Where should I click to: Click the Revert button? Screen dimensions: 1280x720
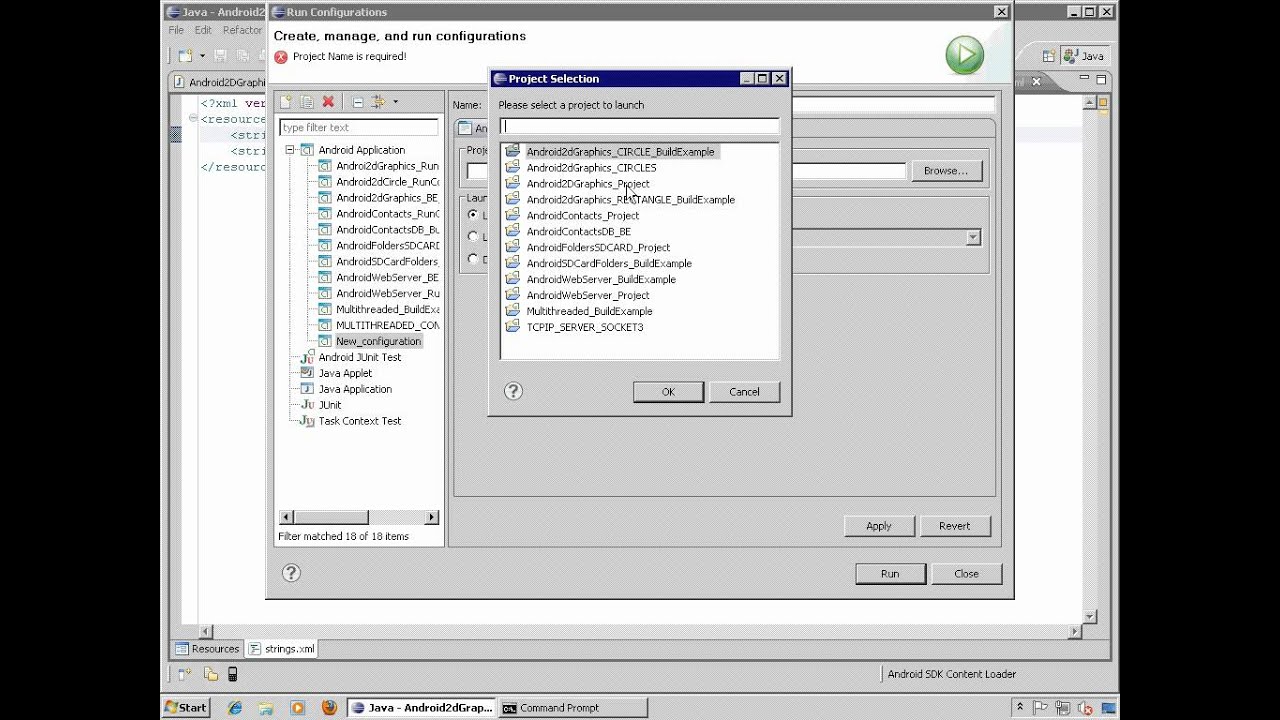[954, 526]
